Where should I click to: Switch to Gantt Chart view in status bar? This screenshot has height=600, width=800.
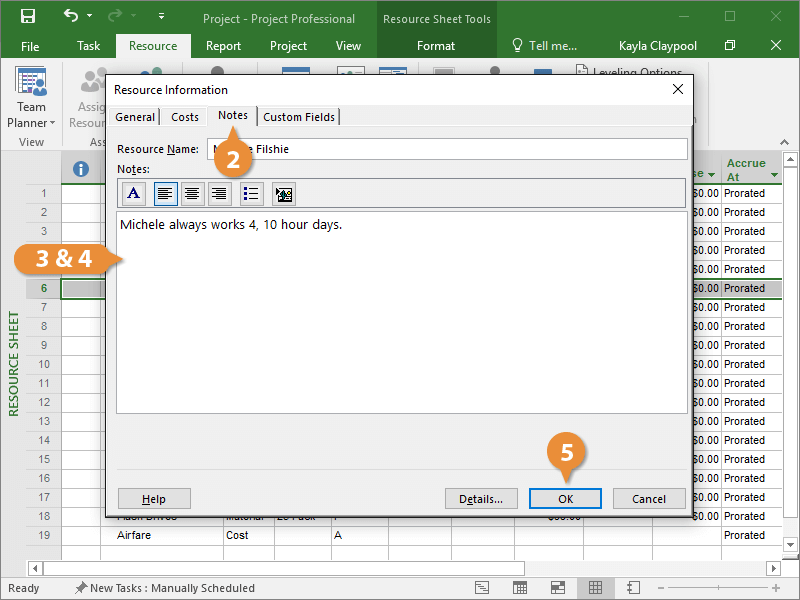[482, 588]
